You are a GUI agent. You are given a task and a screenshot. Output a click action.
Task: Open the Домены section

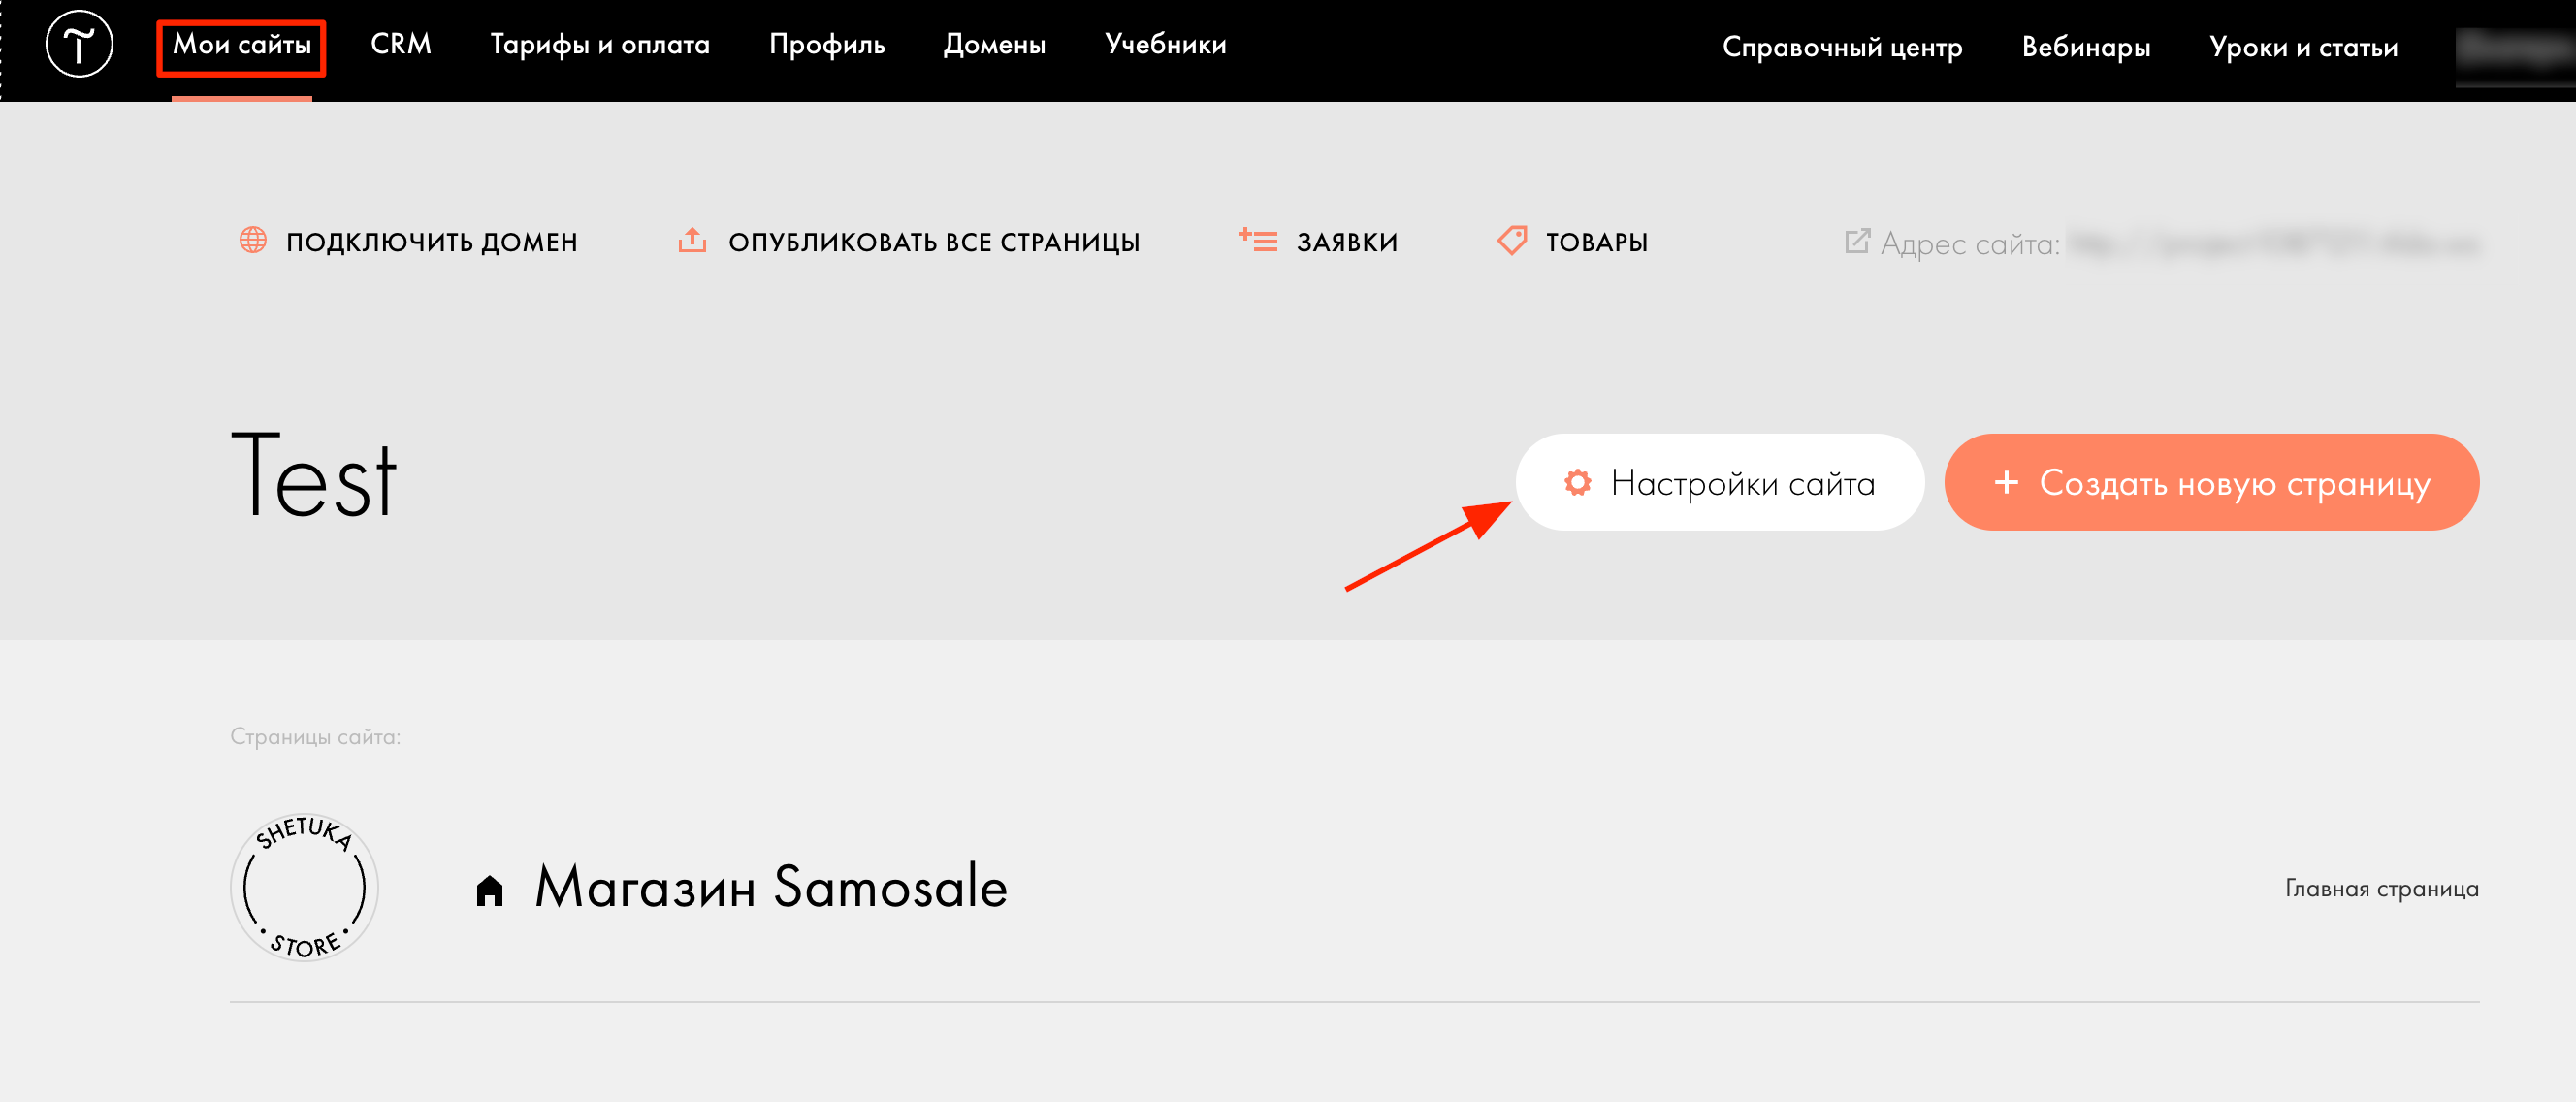994,45
